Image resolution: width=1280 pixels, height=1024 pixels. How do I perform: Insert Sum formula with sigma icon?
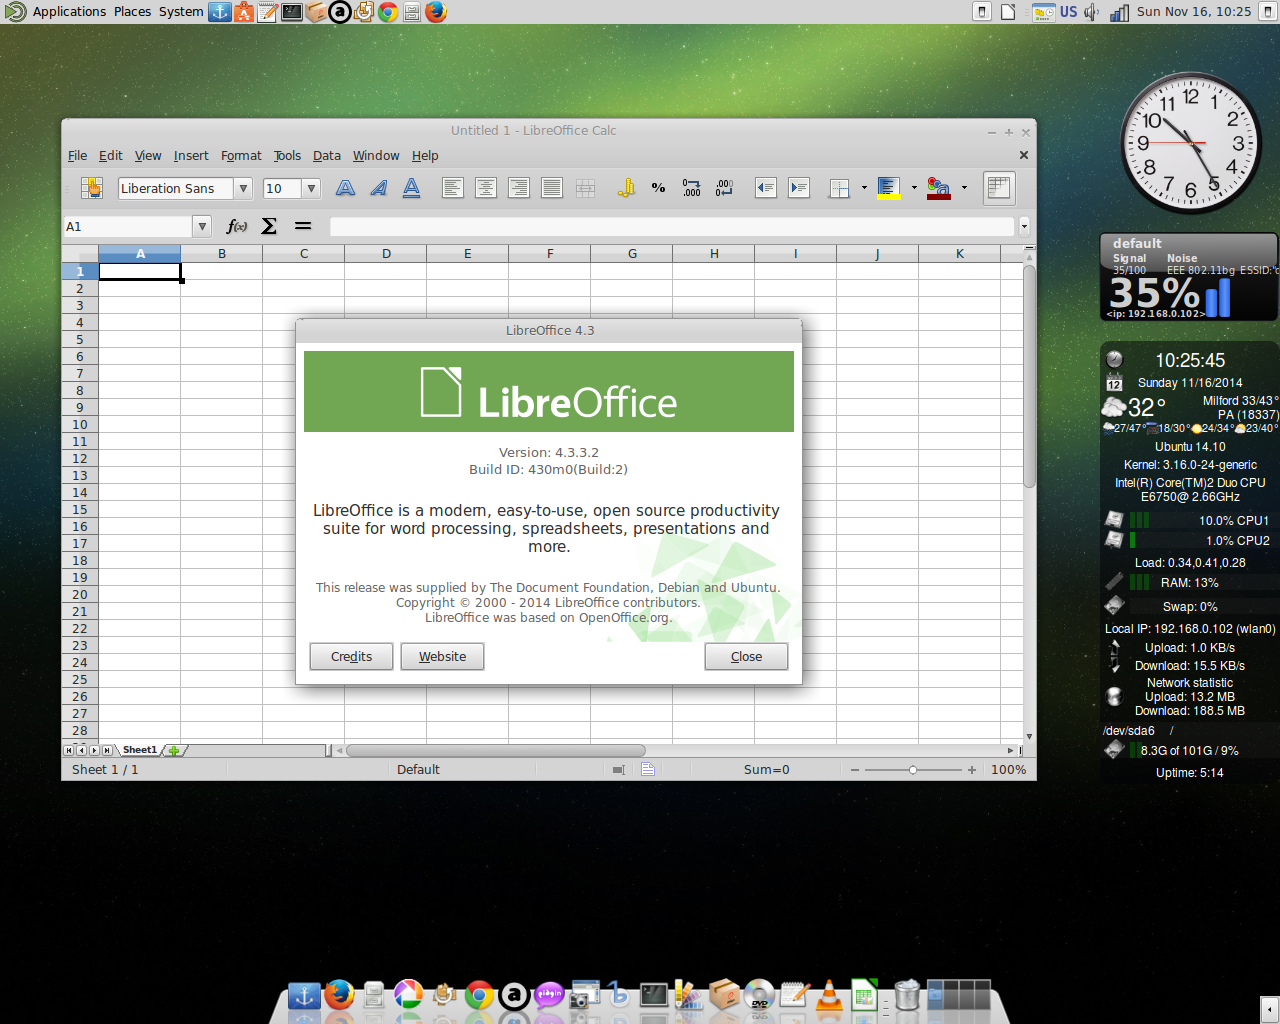pyautogui.click(x=269, y=226)
